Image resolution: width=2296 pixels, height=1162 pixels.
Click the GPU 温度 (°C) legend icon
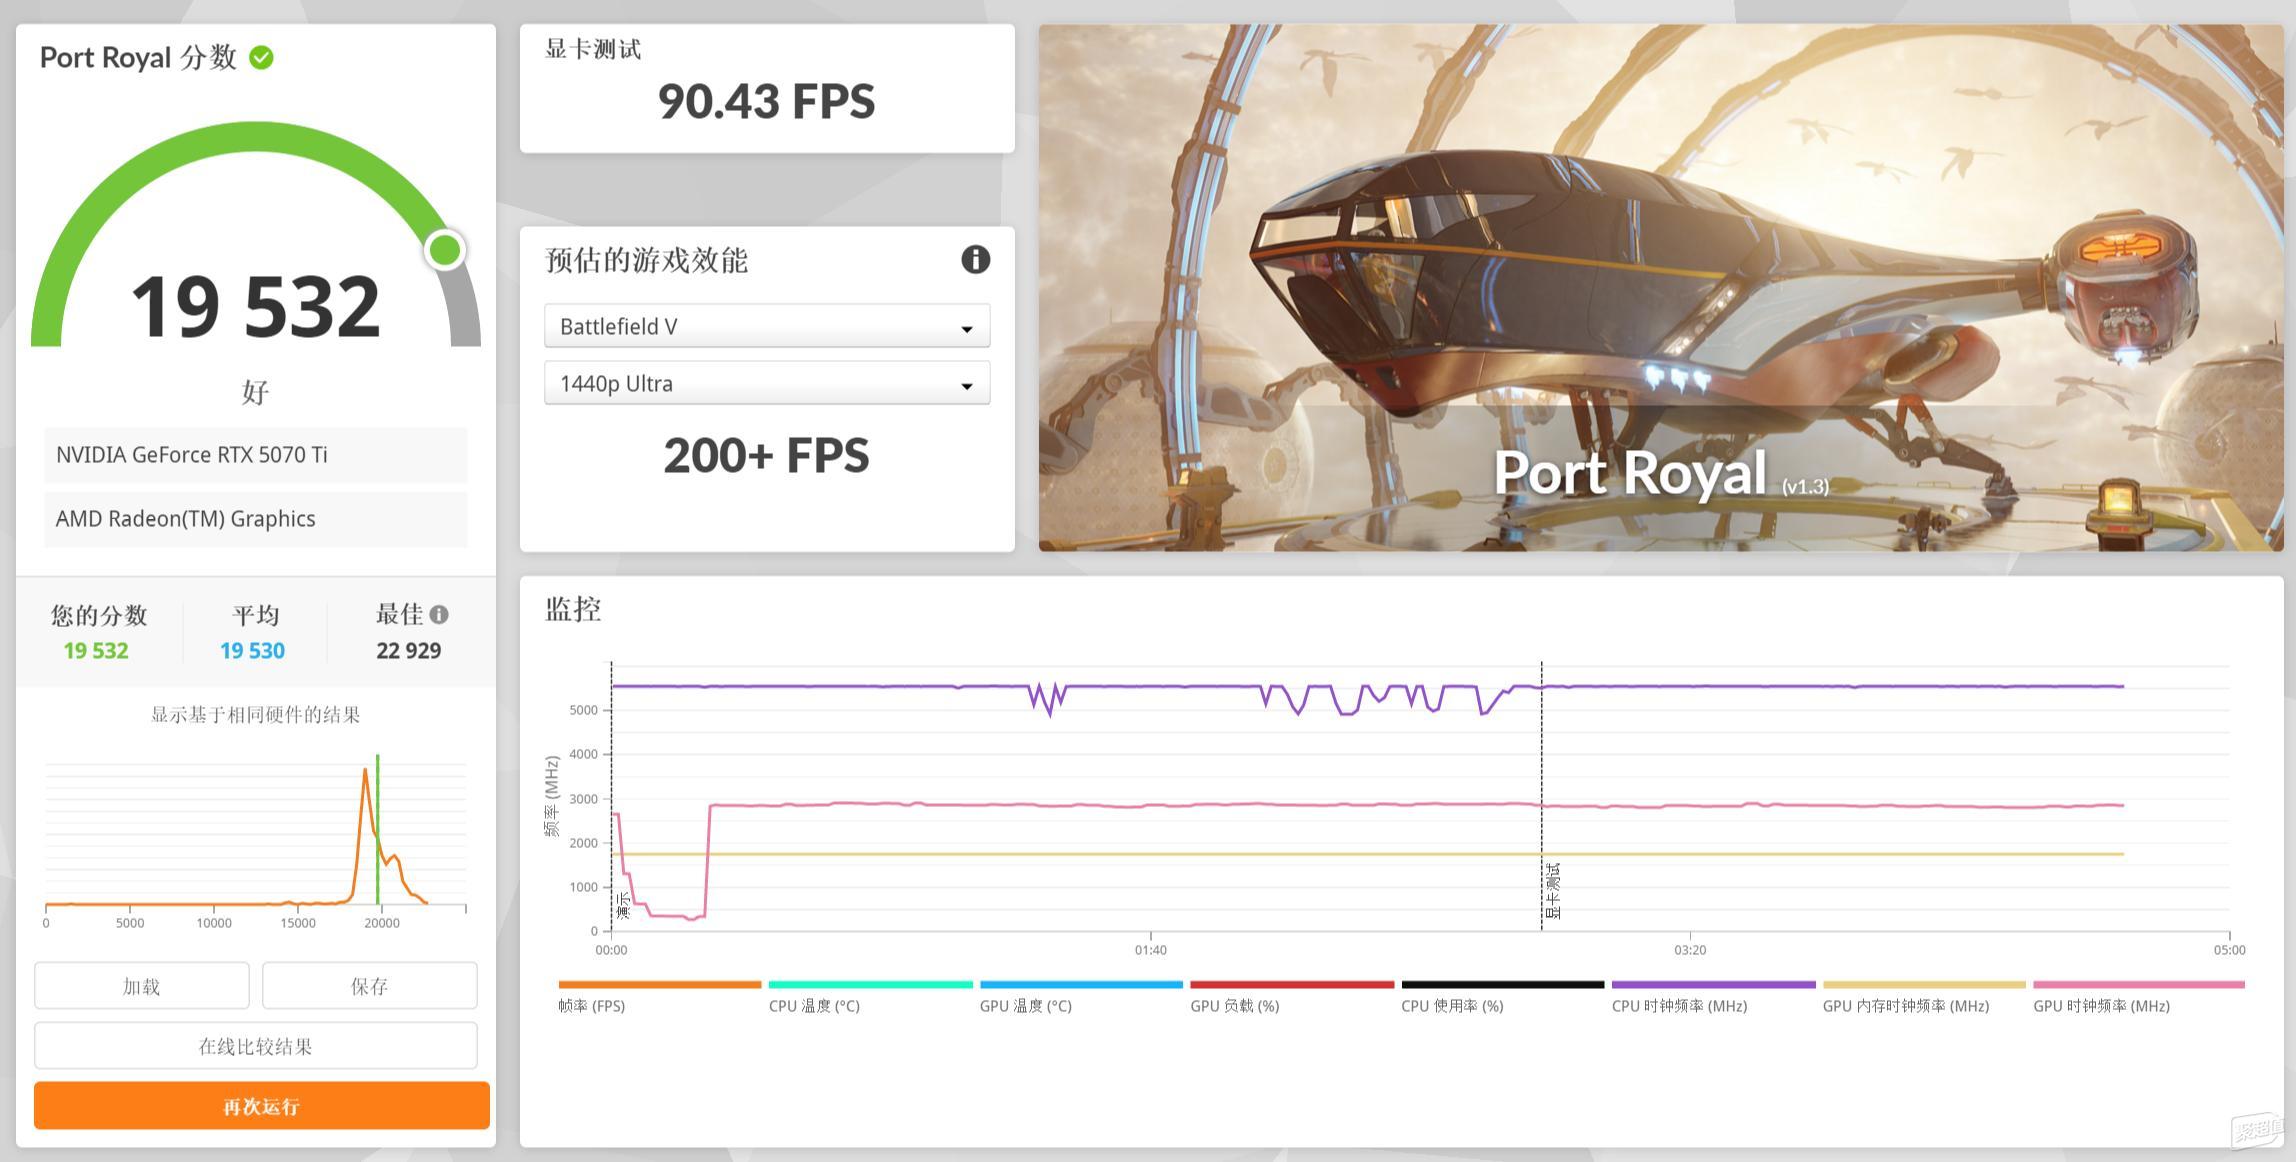tap(1080, 984)
